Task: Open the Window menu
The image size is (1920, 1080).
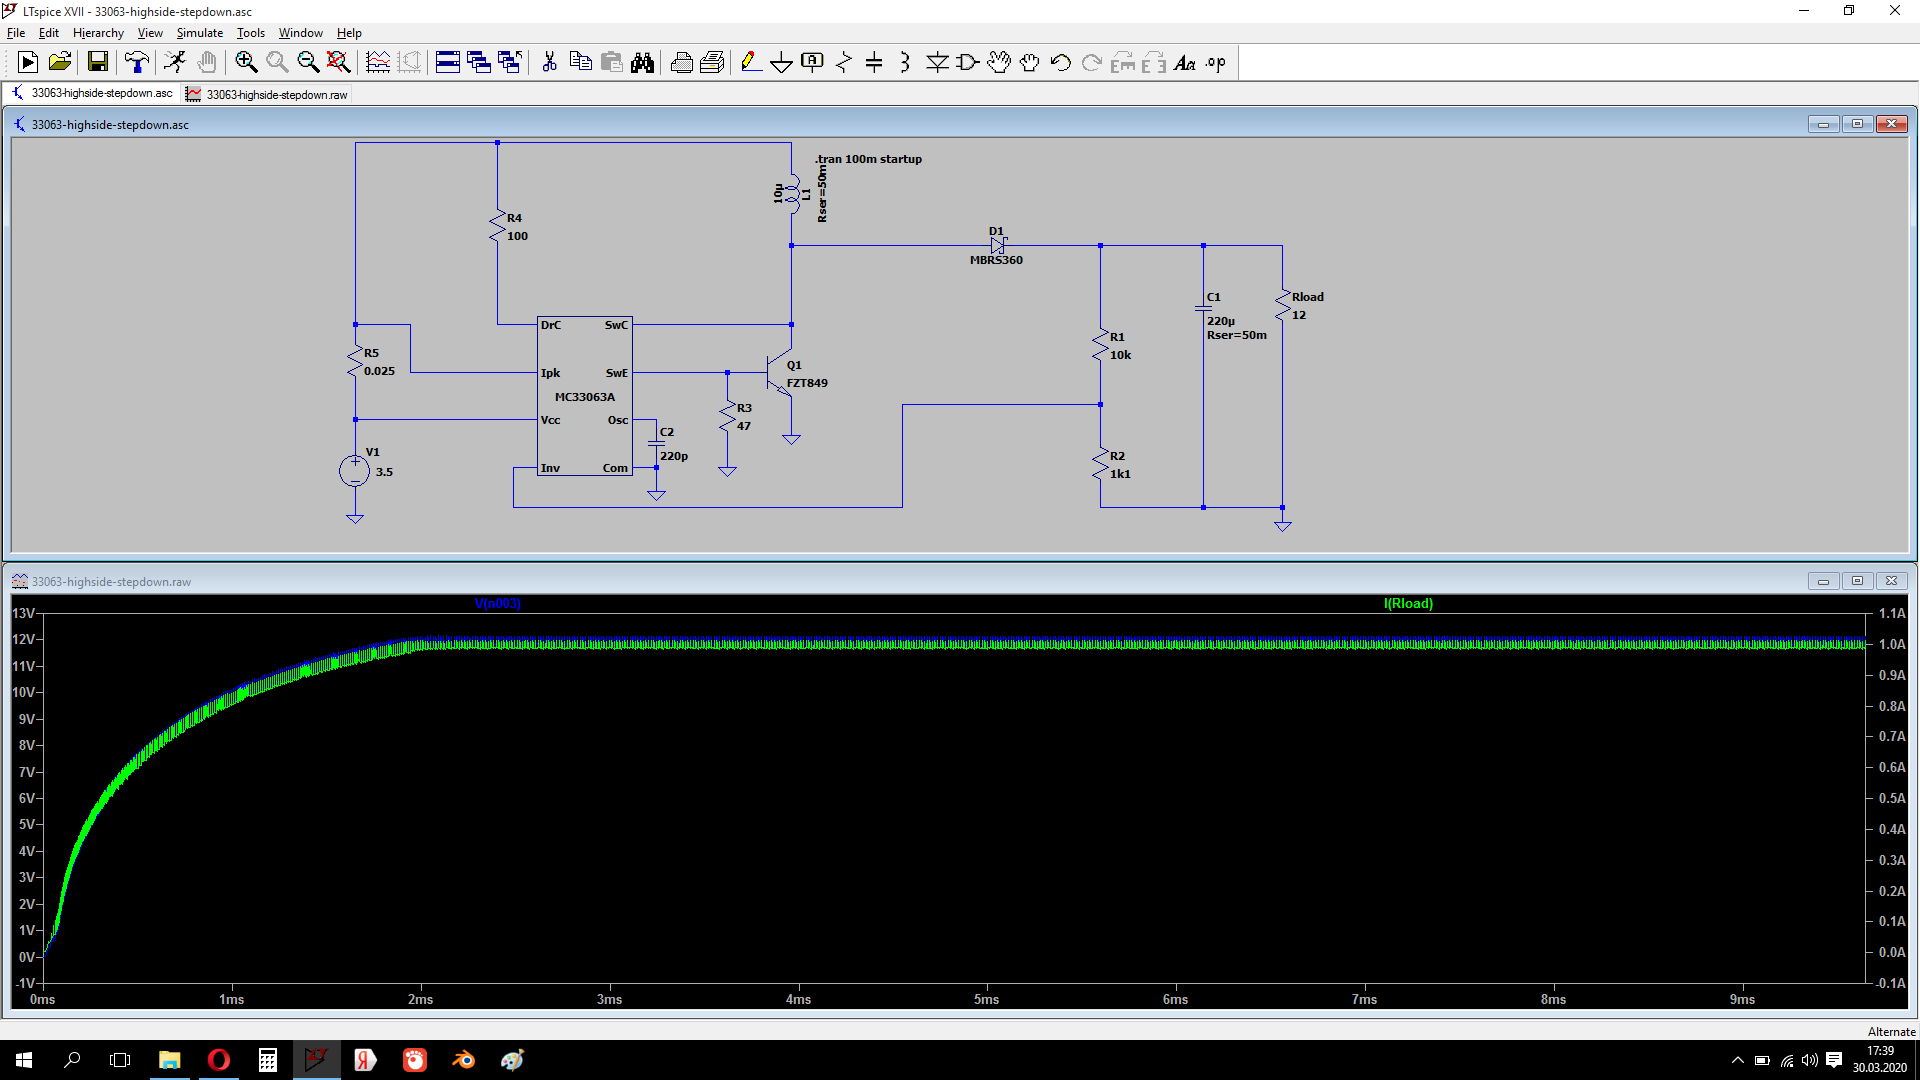Action: tap(301, 33)
